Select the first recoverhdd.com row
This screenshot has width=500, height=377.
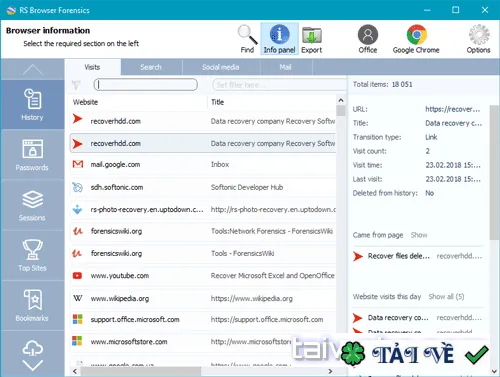point(203,121)
